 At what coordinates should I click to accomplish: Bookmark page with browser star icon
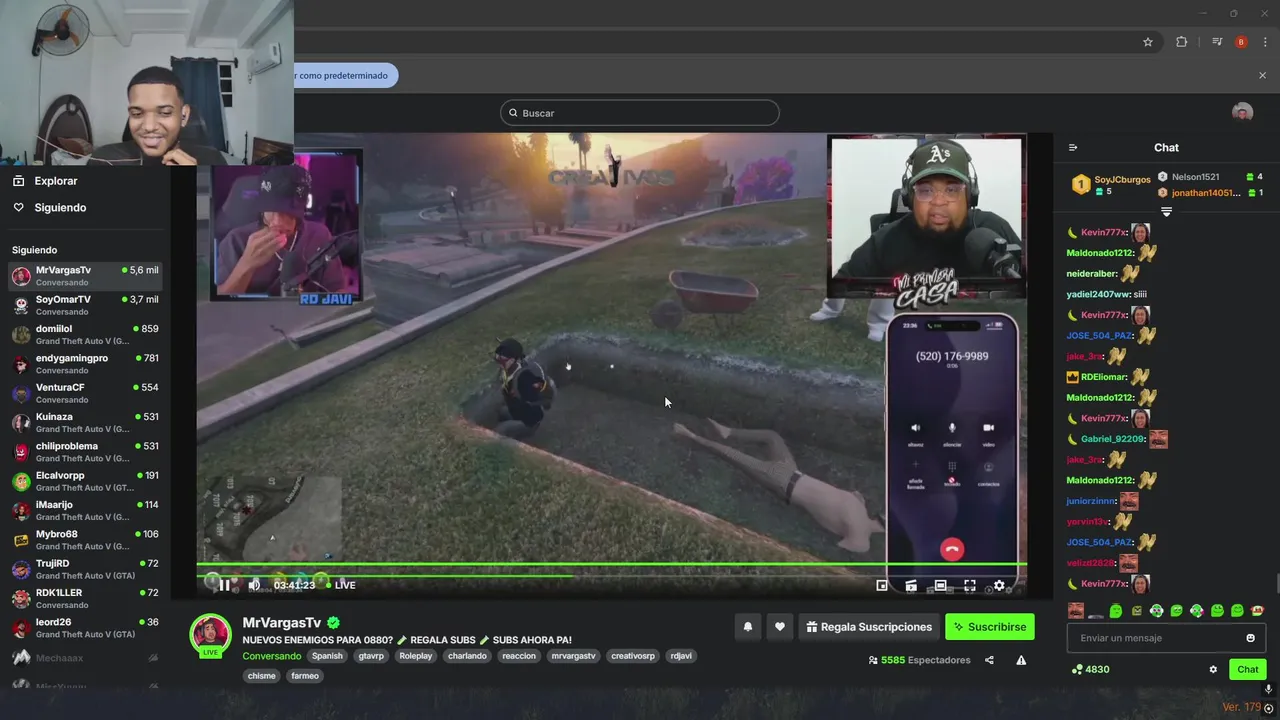tap(1148, 42)
